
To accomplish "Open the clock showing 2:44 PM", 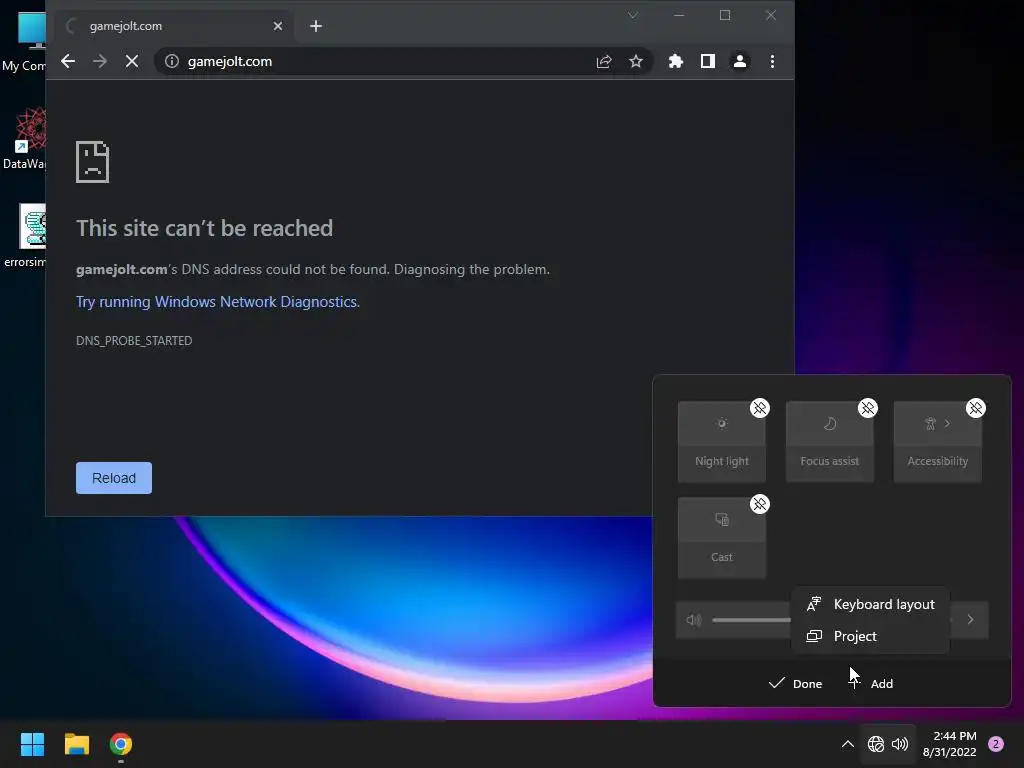I will click(949, 744).
